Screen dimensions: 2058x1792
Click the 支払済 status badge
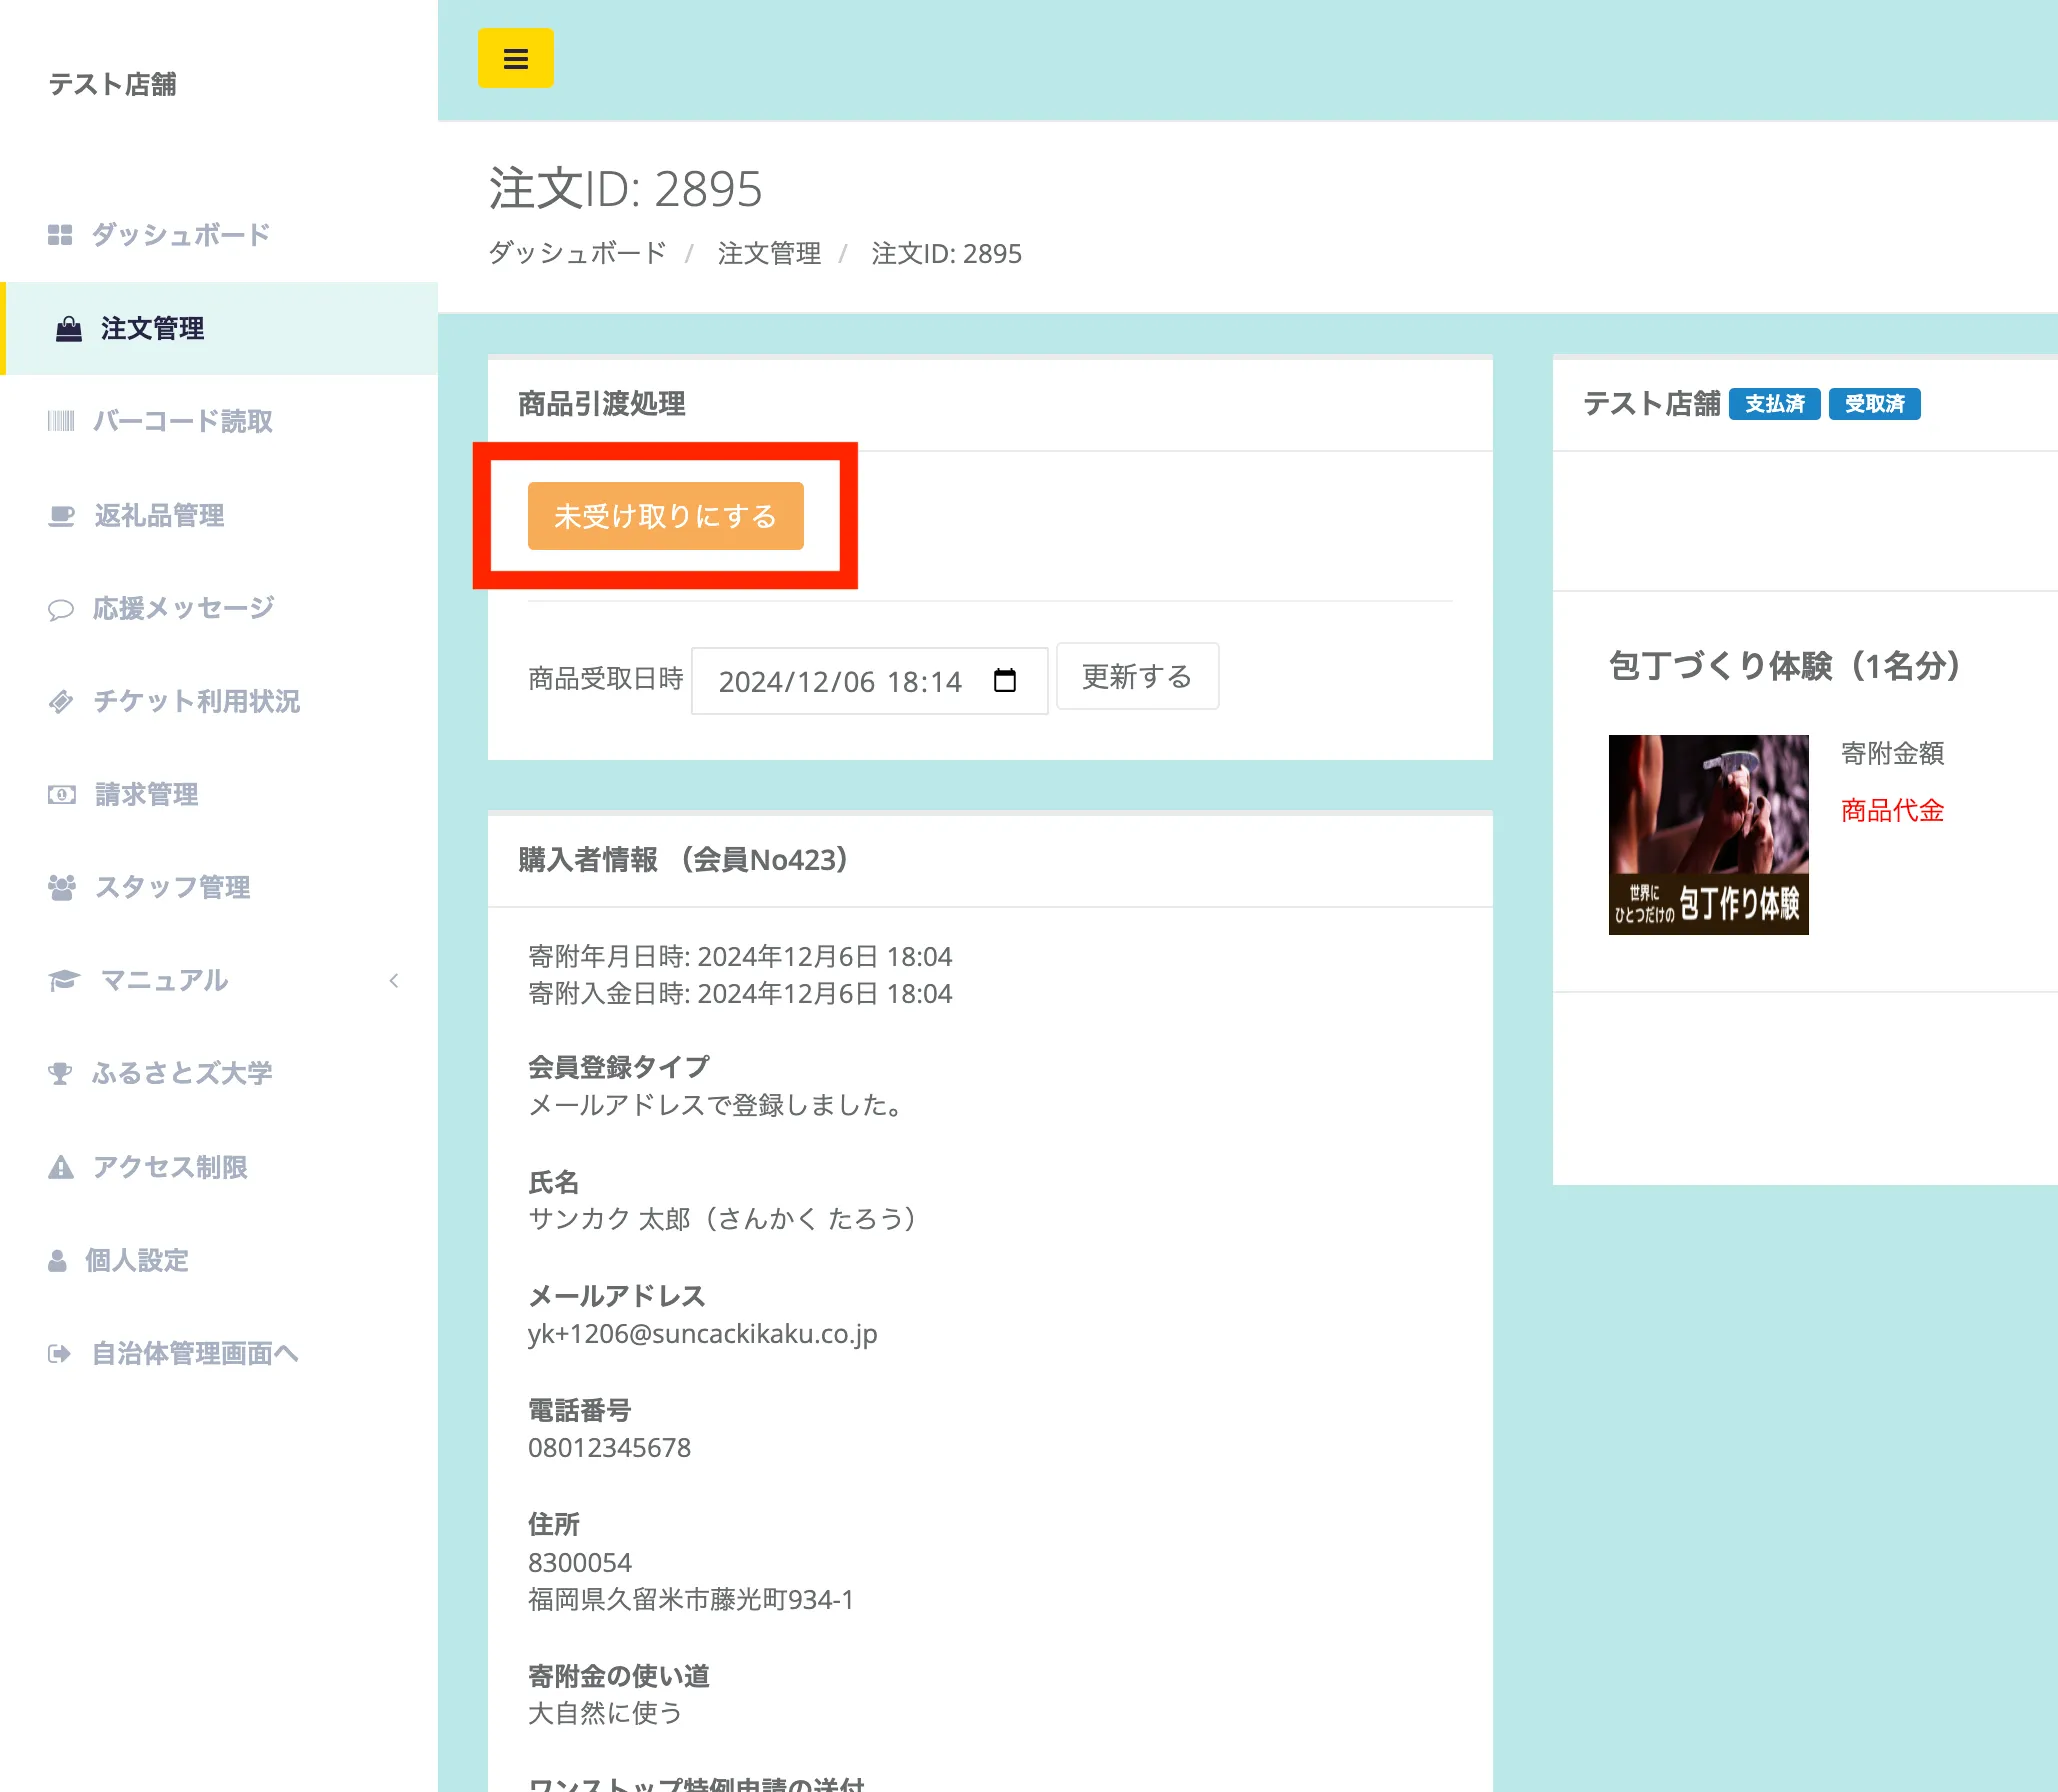click(1774, 404)
